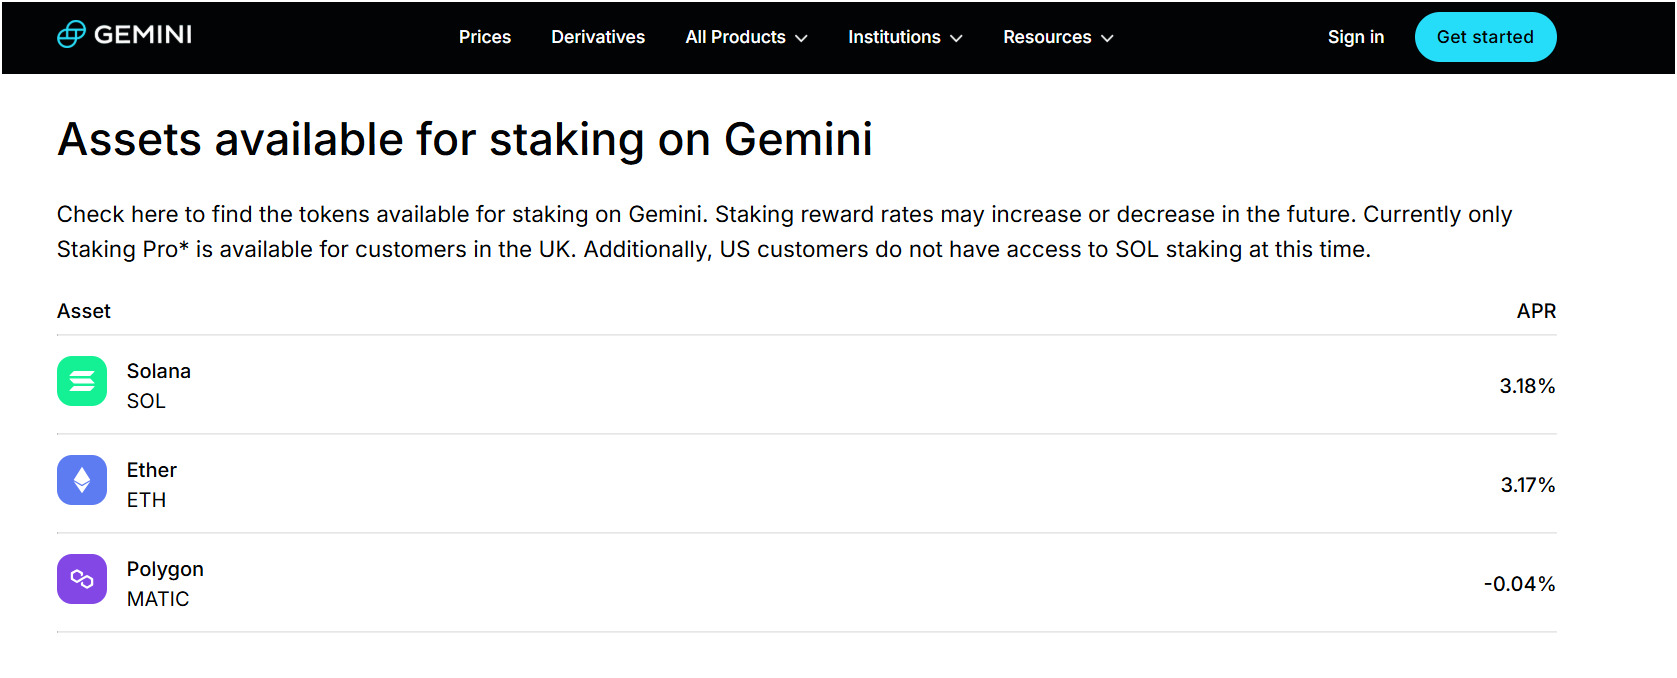1677x678 pixels.
Task: Click the Solana asset icon
Action: pyautogui.click(x=82, y=381)
